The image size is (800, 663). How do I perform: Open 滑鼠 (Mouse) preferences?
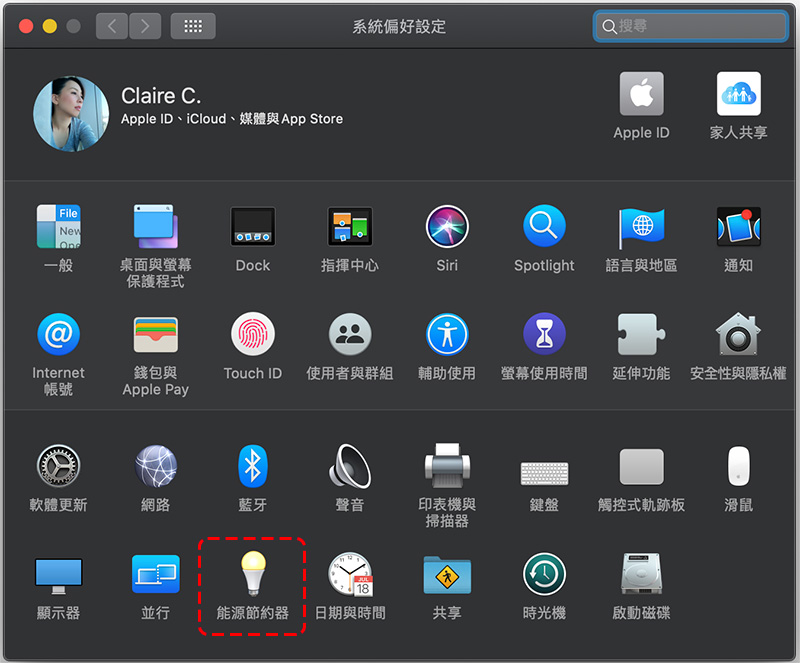(738, 466)
